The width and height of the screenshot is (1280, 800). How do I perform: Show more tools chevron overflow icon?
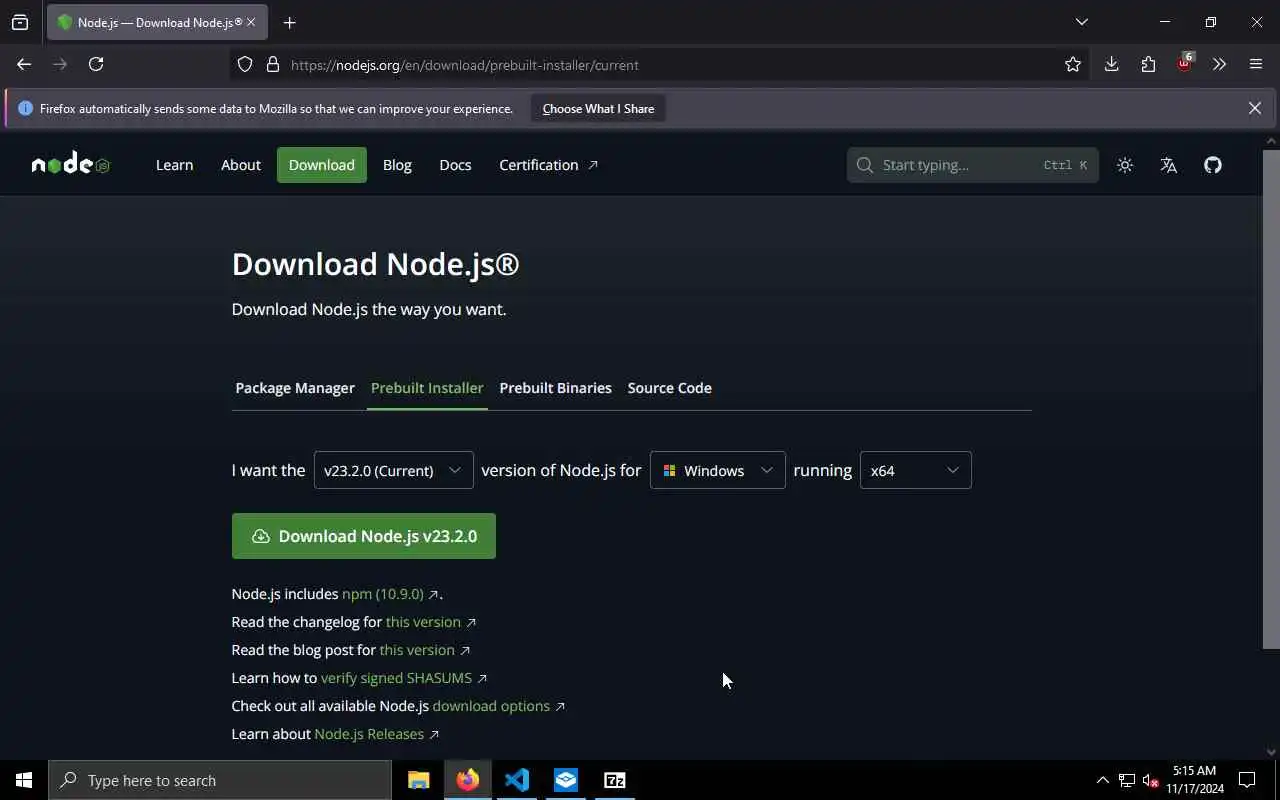[x=1219, y=64]
